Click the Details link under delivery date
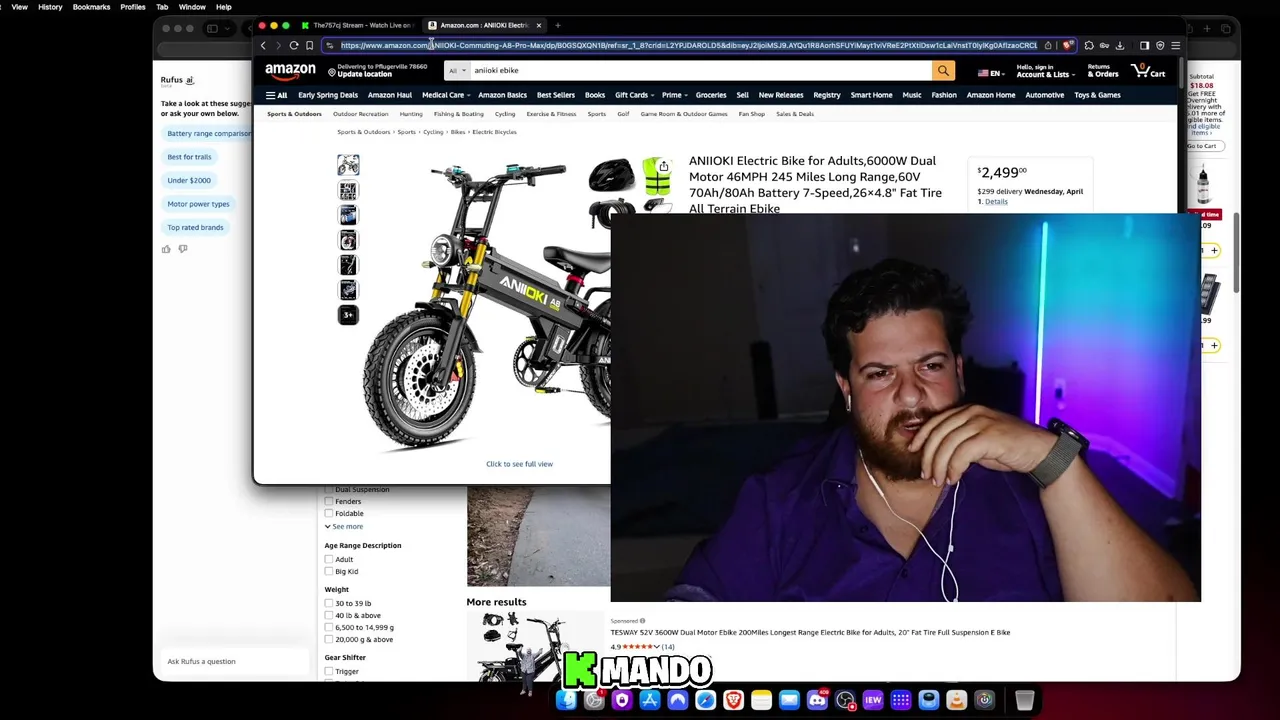This screenshot has height=720, width=1280. 996,201
